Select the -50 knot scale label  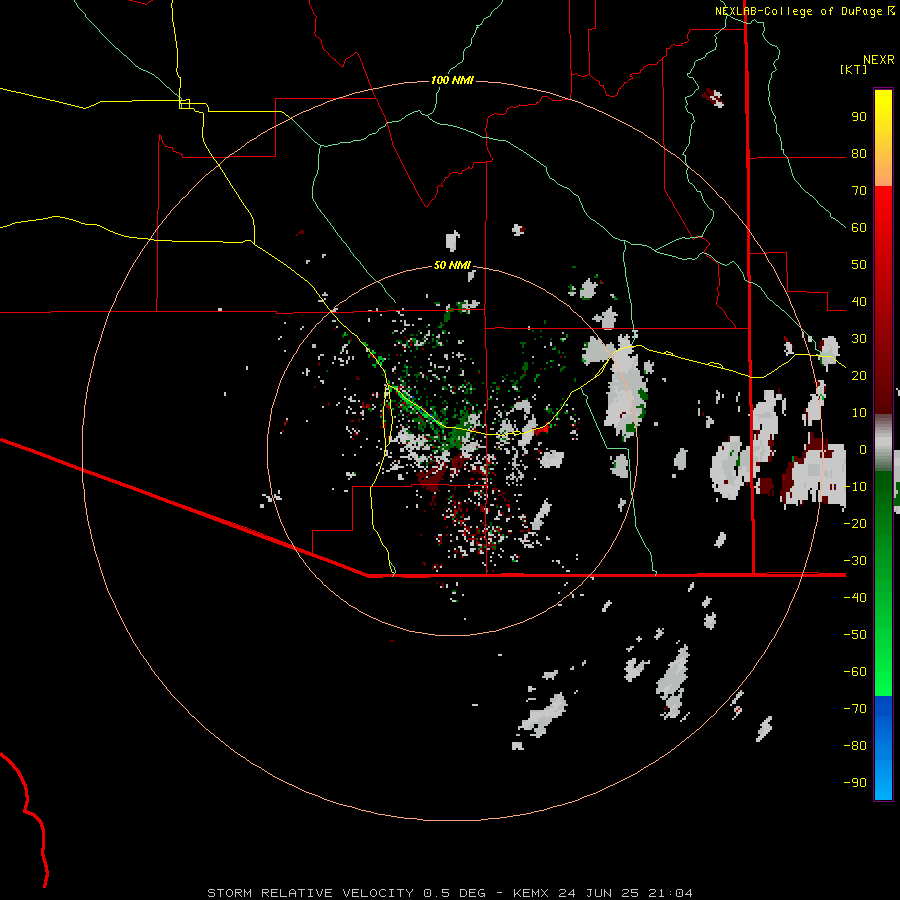point(855,635)
